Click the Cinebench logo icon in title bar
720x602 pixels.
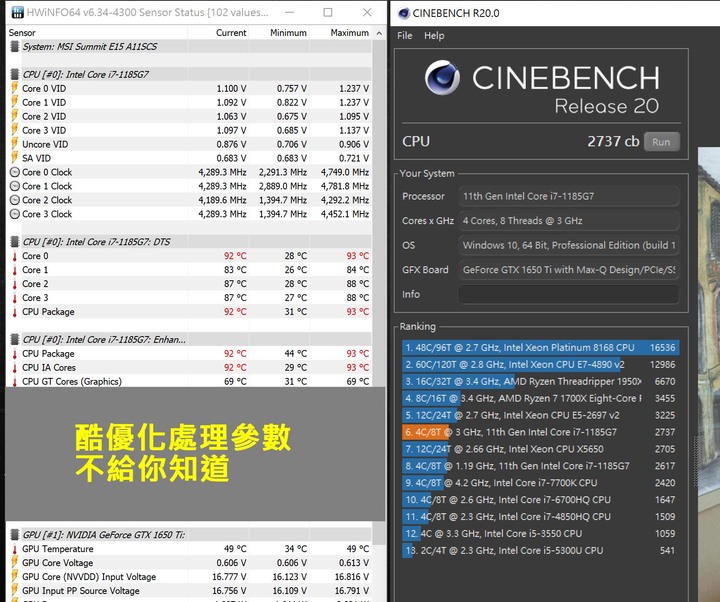404,13
